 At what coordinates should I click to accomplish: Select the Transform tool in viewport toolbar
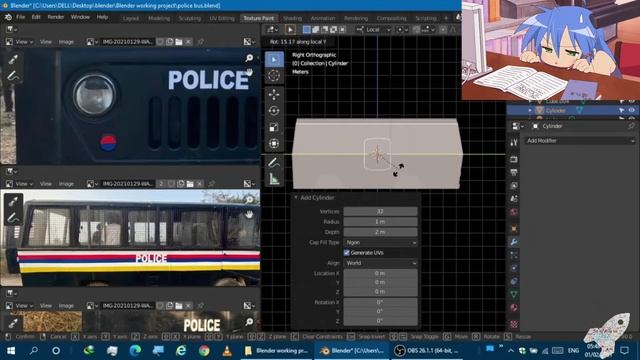(274, 143)
